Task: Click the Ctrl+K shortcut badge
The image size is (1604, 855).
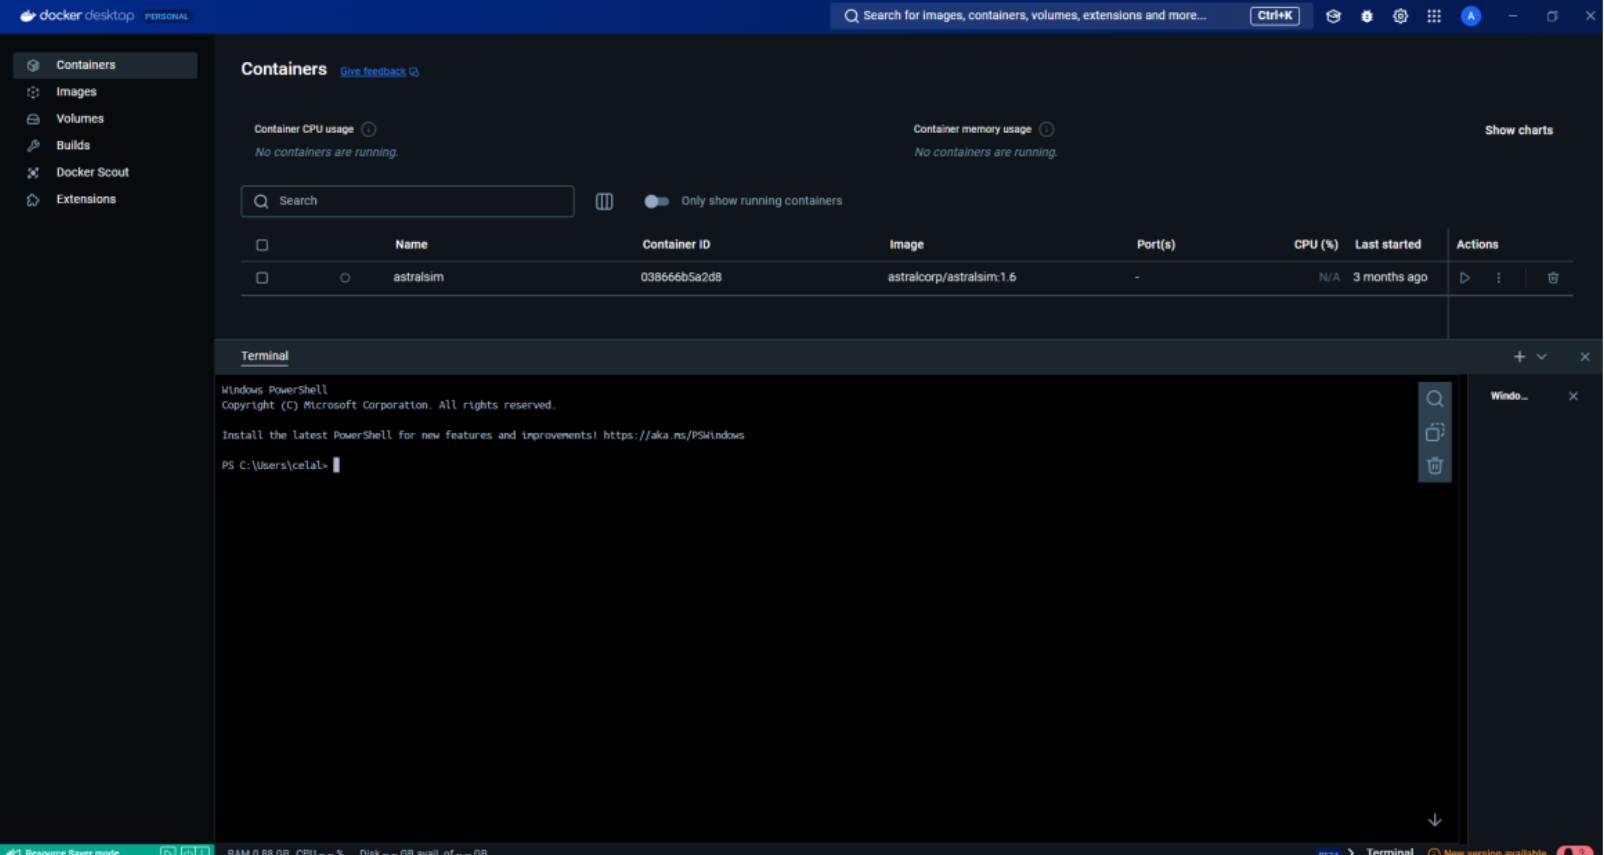Action: tap(1274, 16)
